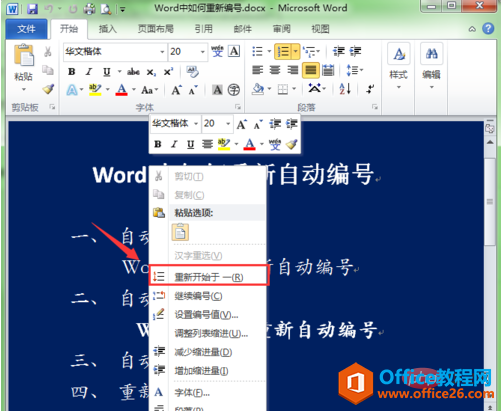Viewport: 501px width, 411px height.
Task: Click the Shading paint bucket icon
Action: coord(258,89)
